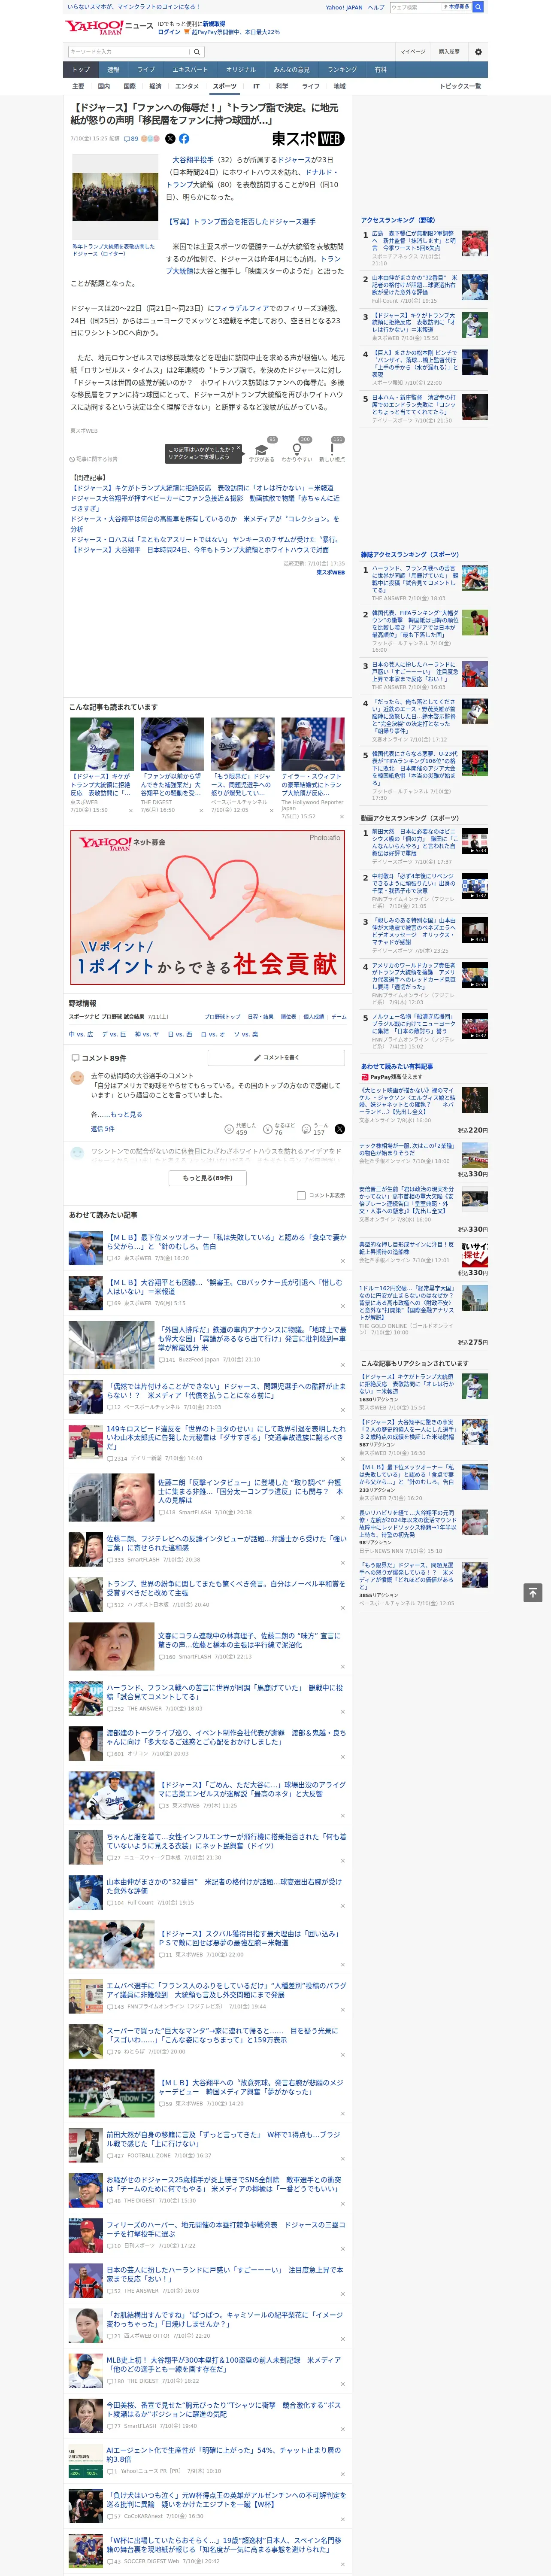551x2576 pixels.
Task: Open the related article about ドジャース・ロハス
Action: (x=205, y=540)
